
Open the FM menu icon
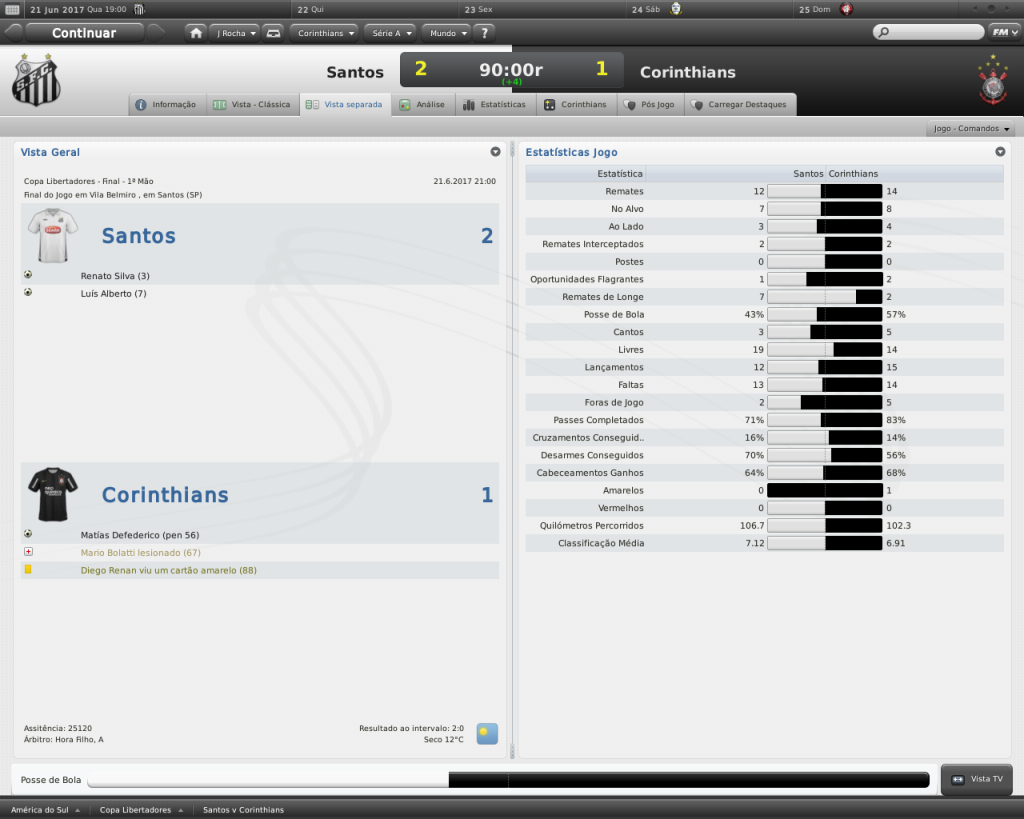pyautogui.click(x=1001, y=32)
